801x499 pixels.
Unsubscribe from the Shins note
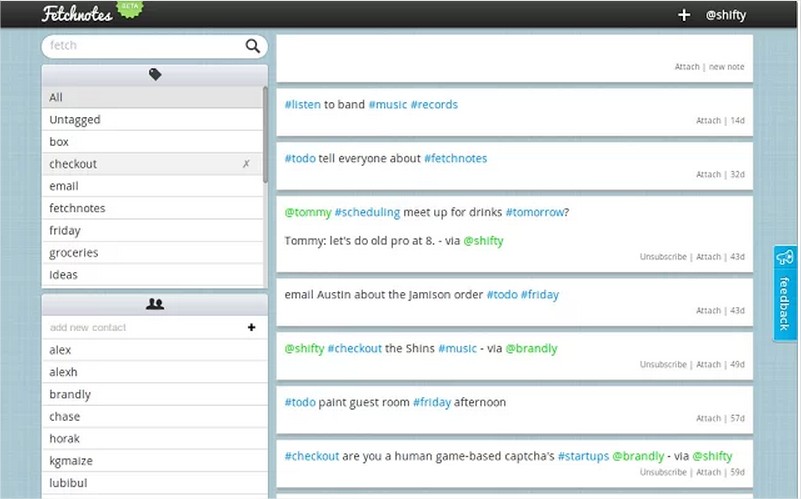663,365
